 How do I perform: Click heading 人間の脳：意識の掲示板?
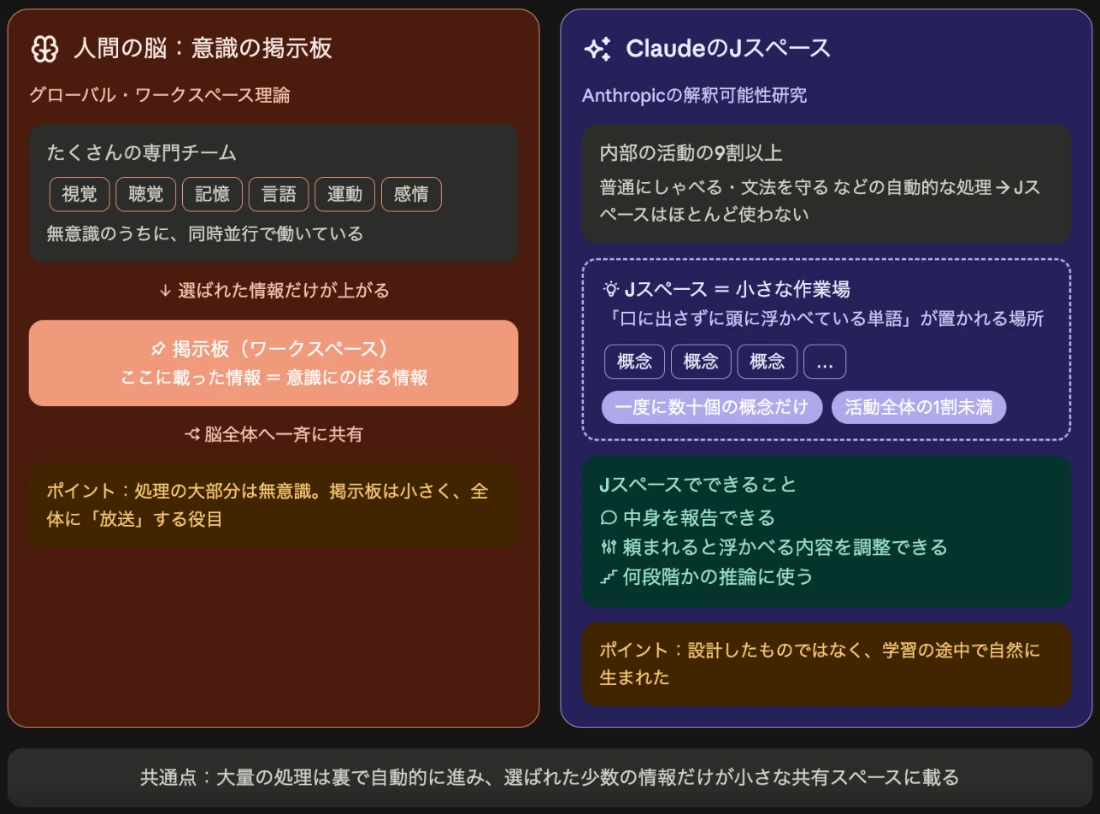pyautogui.click(x=203, y=48)
